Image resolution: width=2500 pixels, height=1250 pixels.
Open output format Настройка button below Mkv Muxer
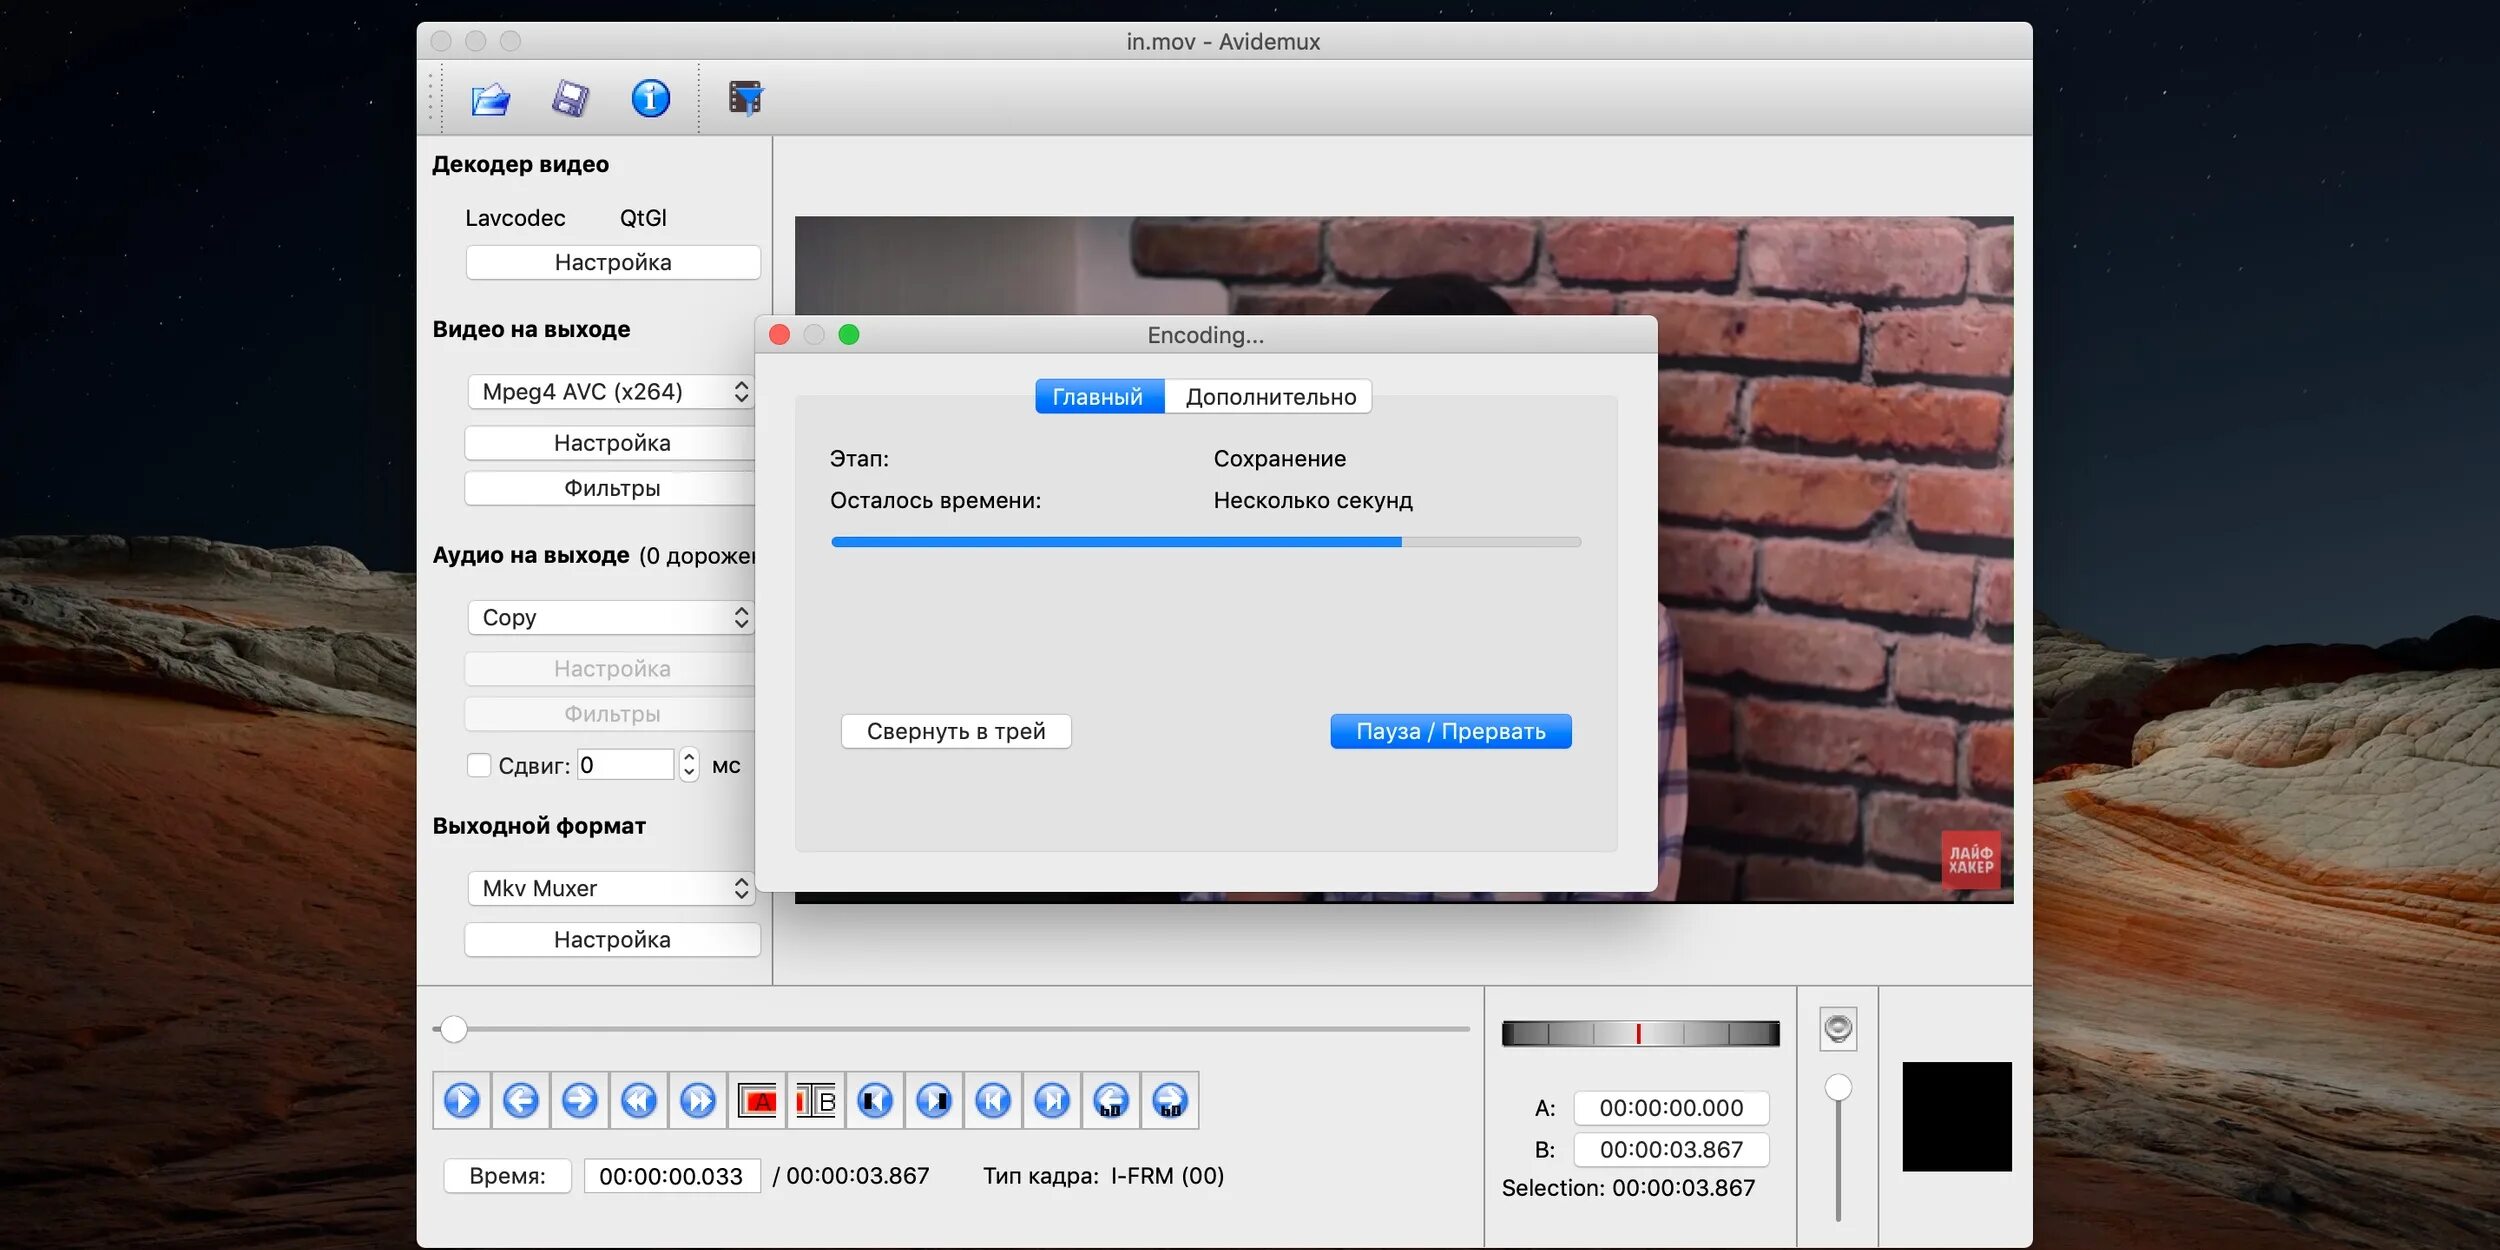612,940
